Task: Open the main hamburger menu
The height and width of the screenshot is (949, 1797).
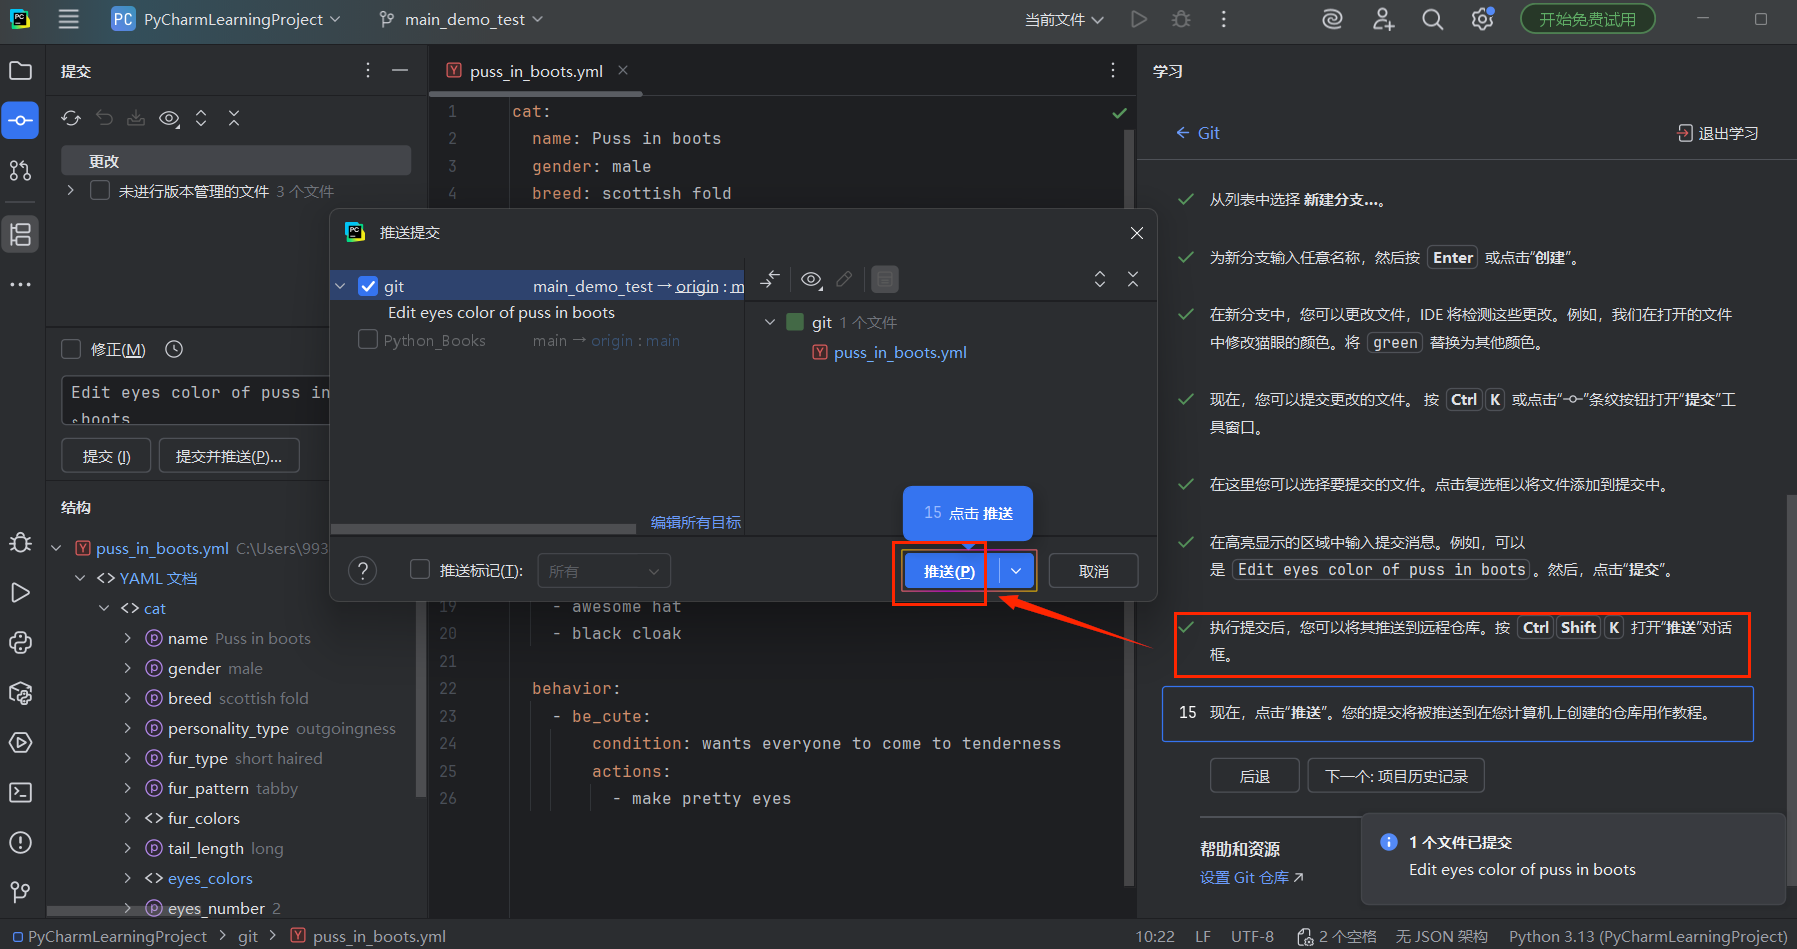Action: [x=68, y=19]
